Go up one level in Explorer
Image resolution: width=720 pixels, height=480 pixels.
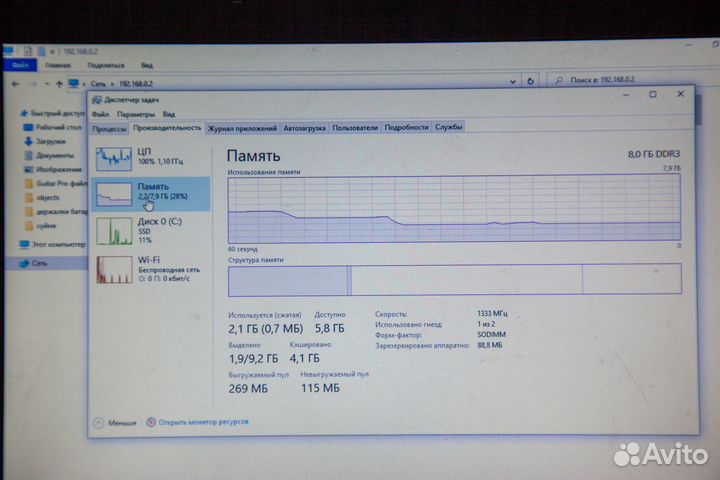click(59, 84)
